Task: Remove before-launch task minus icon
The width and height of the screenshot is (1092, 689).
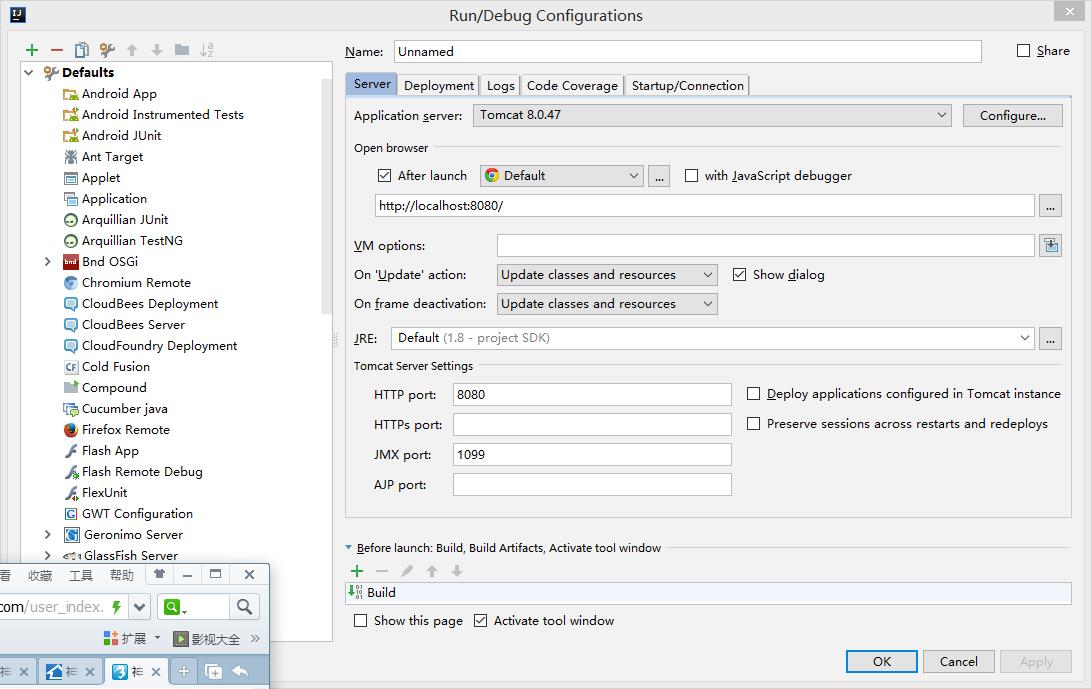Action: (x=382, y=571)
